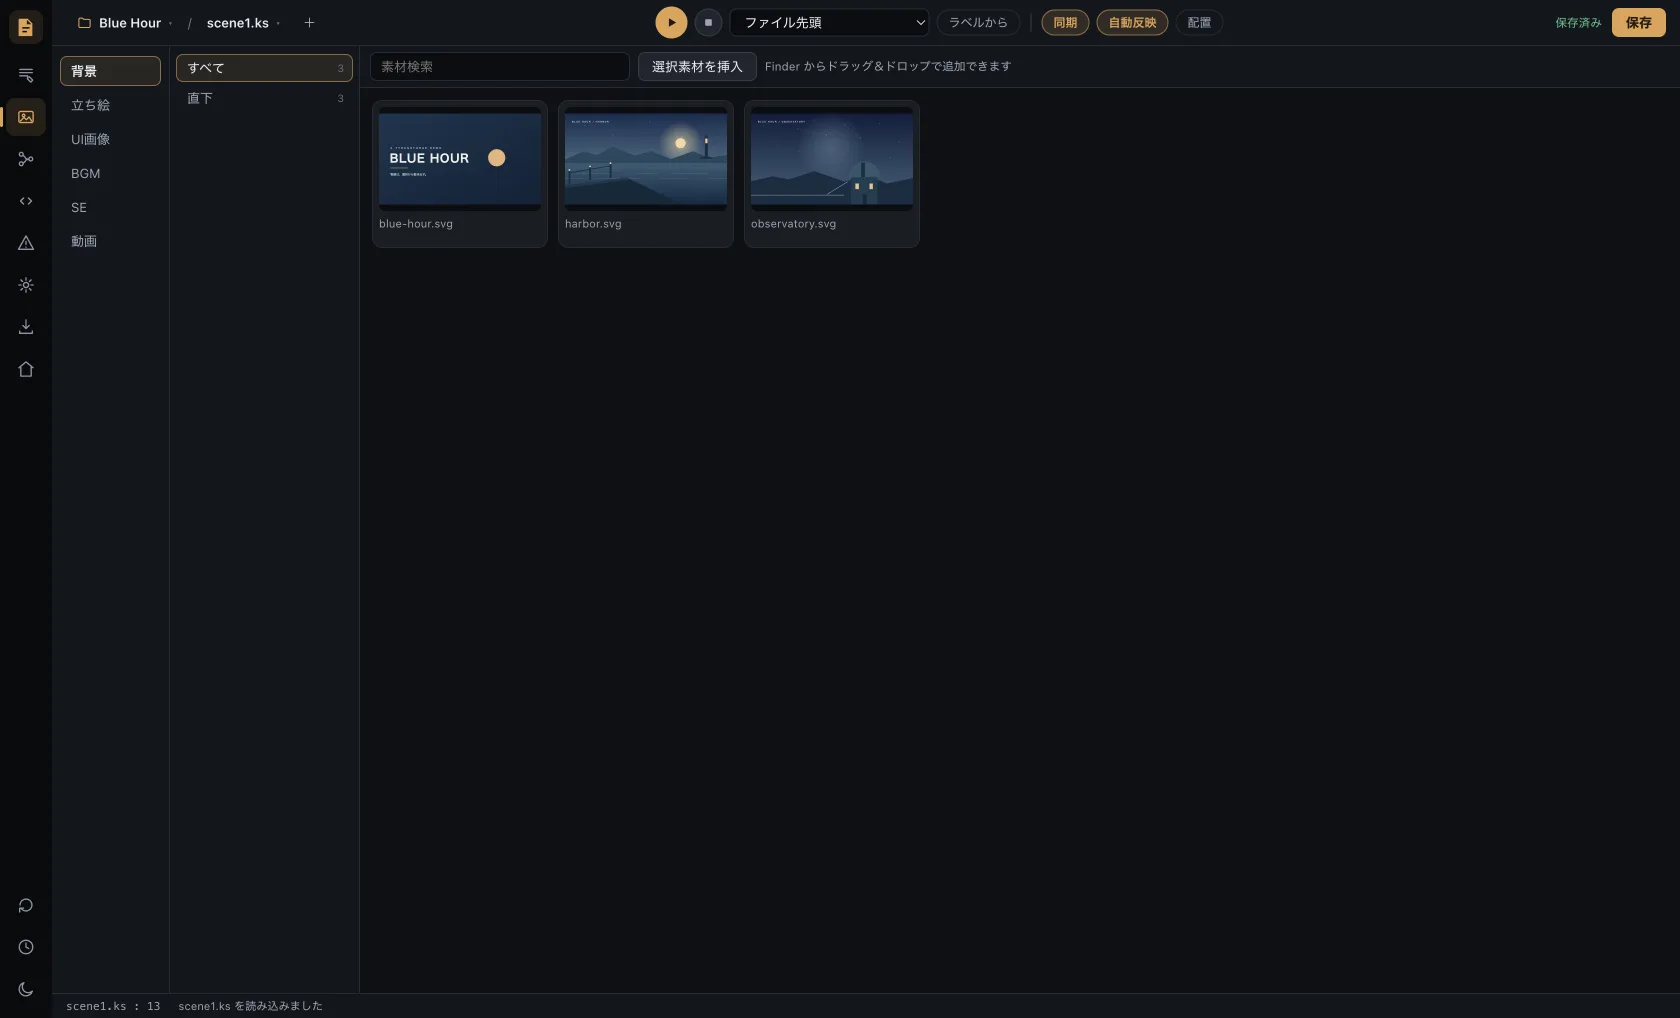Disable the 自動反映 toggle
This screenshot has height=1018, width=1680.
click(x=1132, y=22)
